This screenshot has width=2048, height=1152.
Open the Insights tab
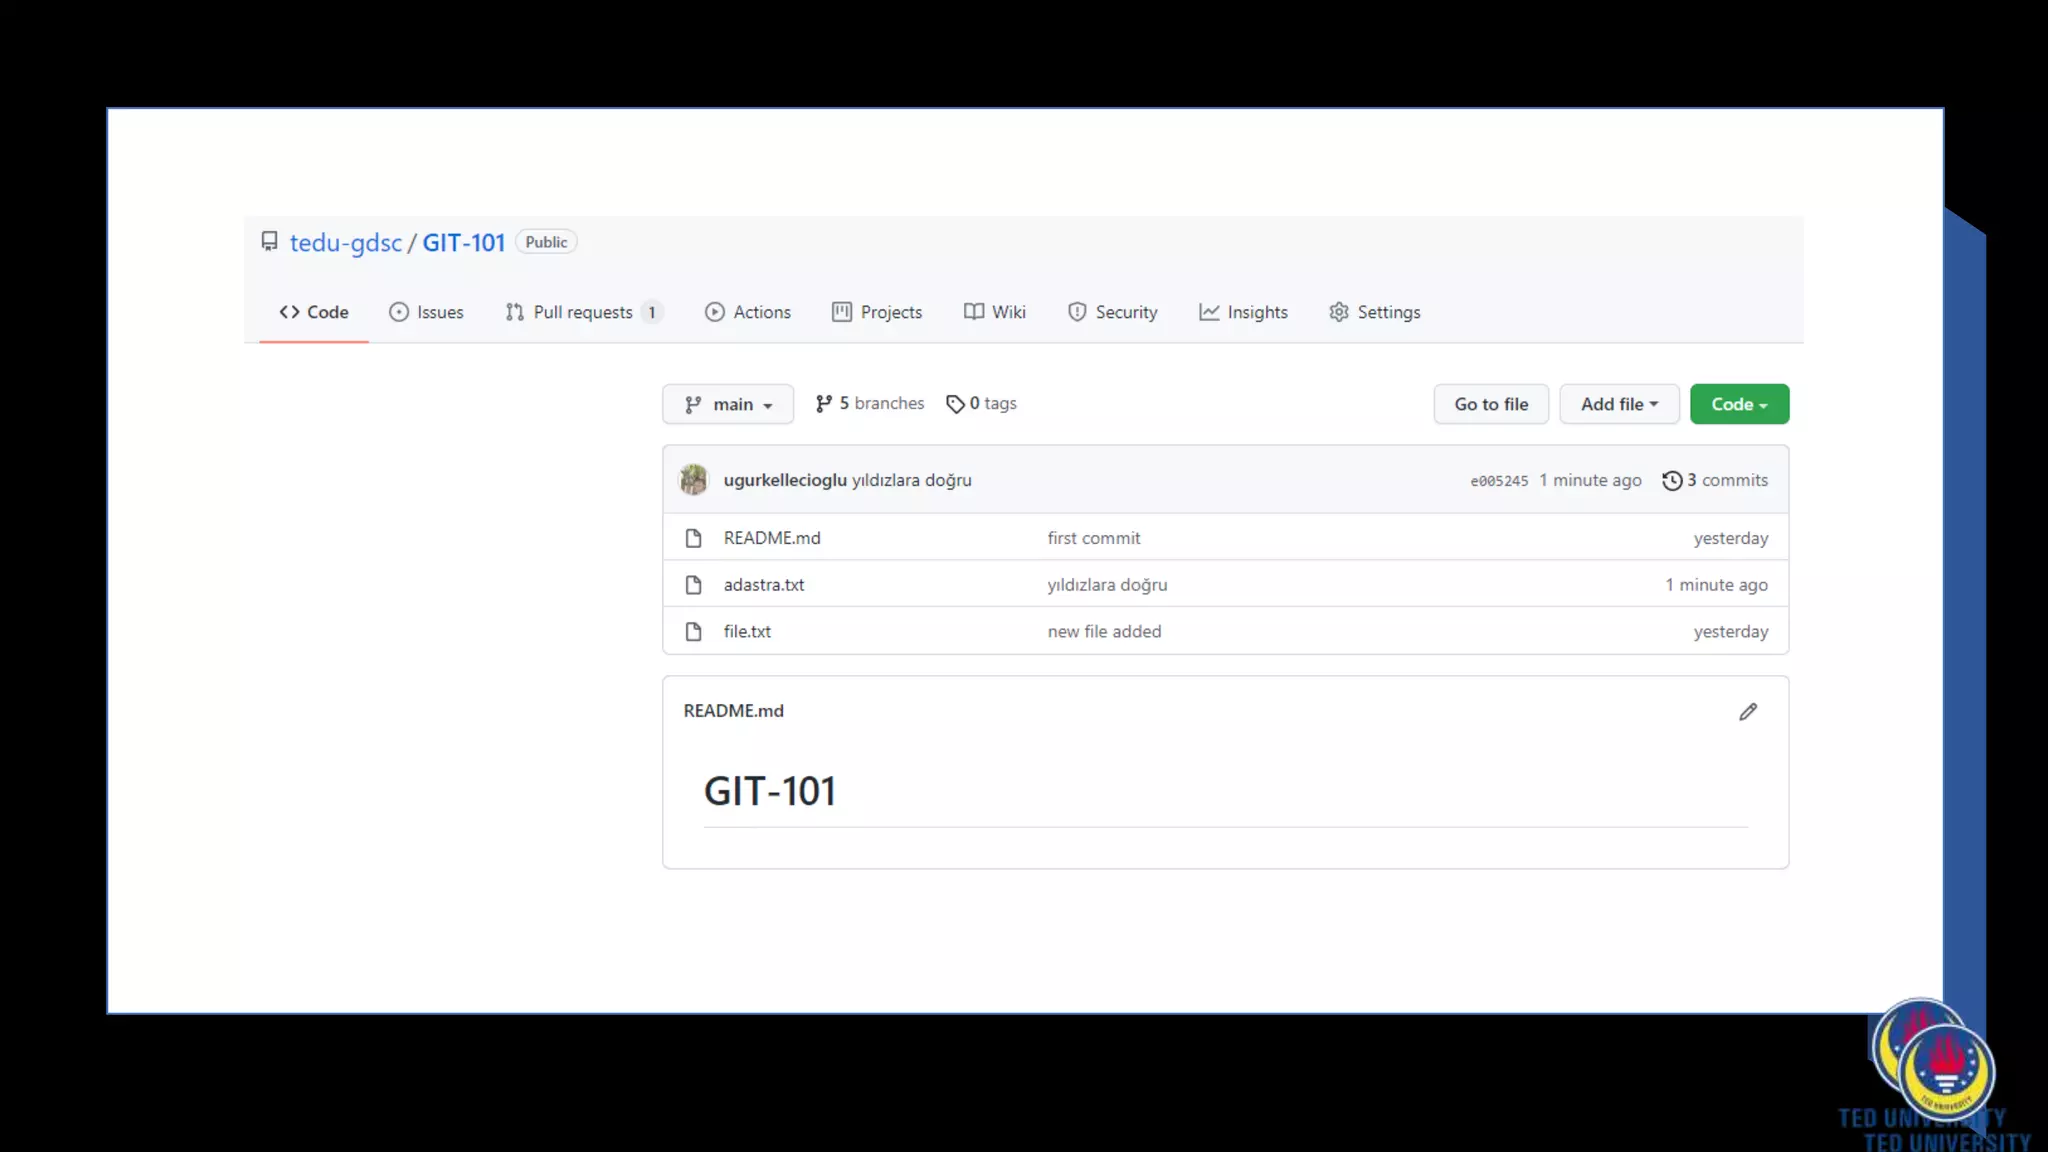(x=1243, y=312)
